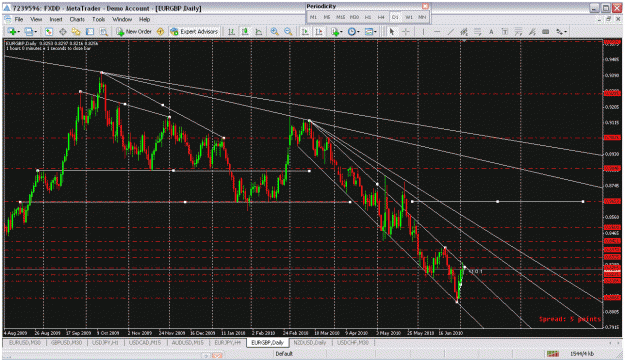Open the Strategy Tester icon
Screen dimensions: 625x360
click(104, 31)
